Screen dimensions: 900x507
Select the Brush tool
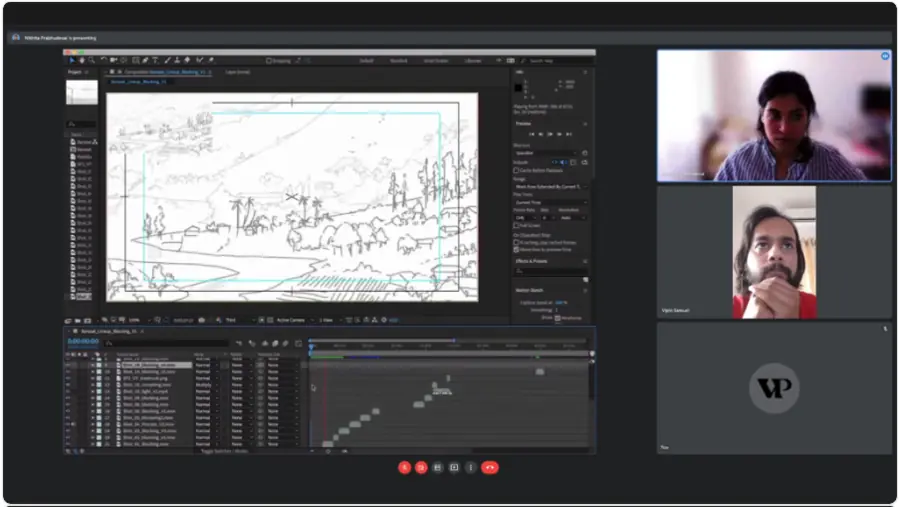[x=167, y=60]
